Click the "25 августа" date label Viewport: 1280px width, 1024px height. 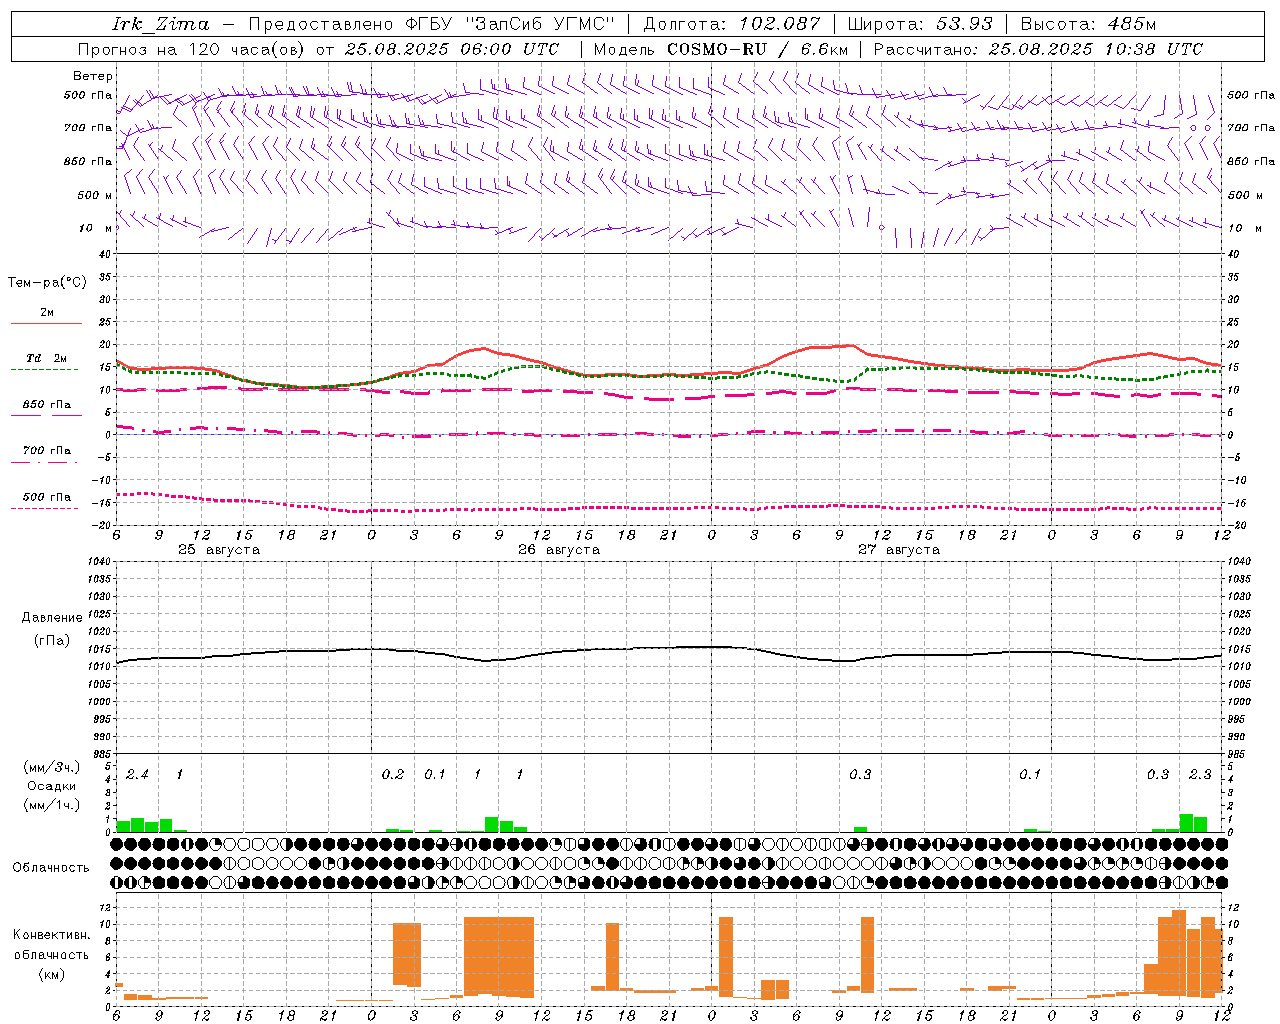pyautogui.click(x=219, y=550)
